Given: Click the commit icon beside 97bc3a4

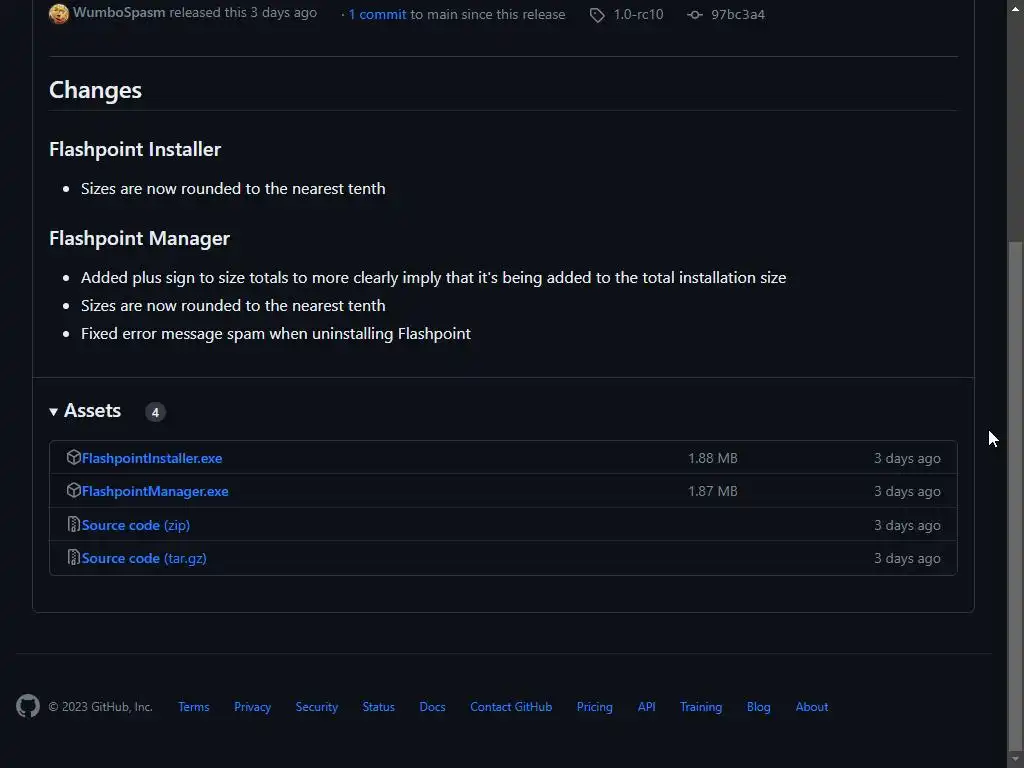Looking at the screenshot, I should (695, 15).
